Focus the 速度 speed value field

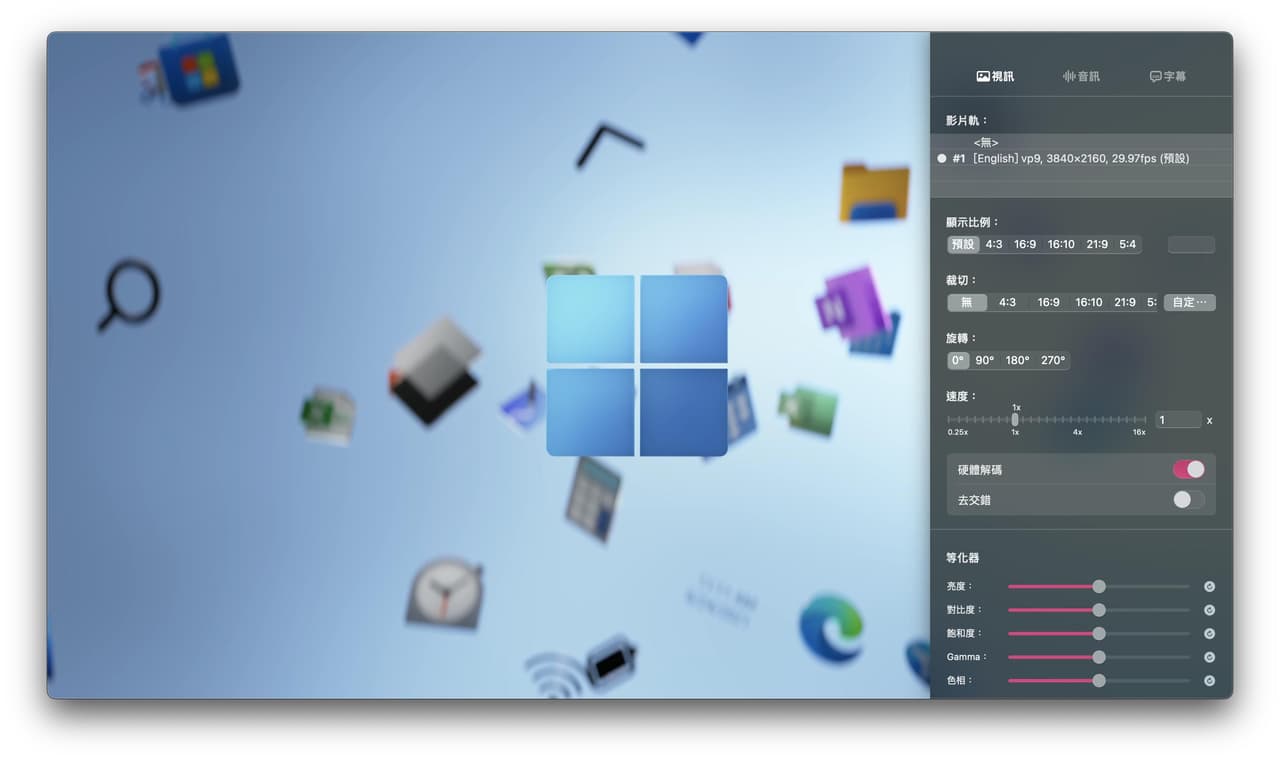(x=1178, y=420)
